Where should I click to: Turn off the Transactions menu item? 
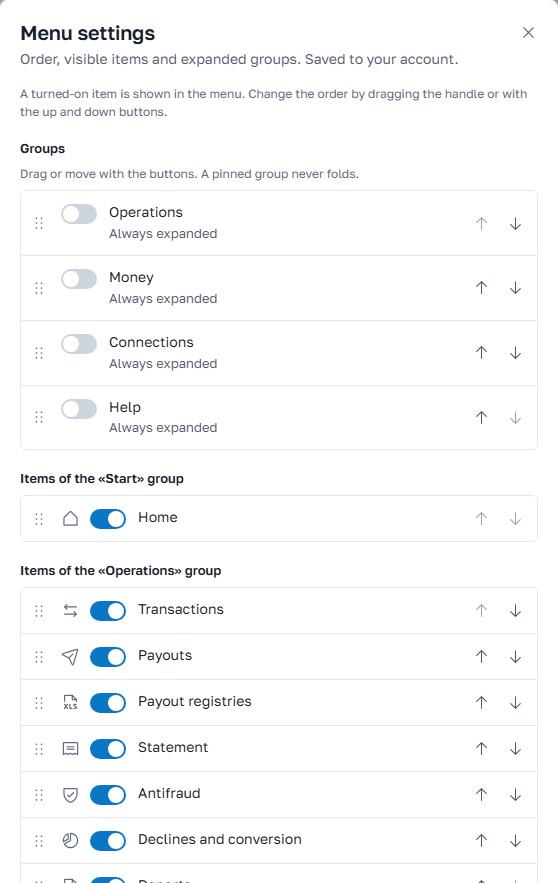[108, 610]
